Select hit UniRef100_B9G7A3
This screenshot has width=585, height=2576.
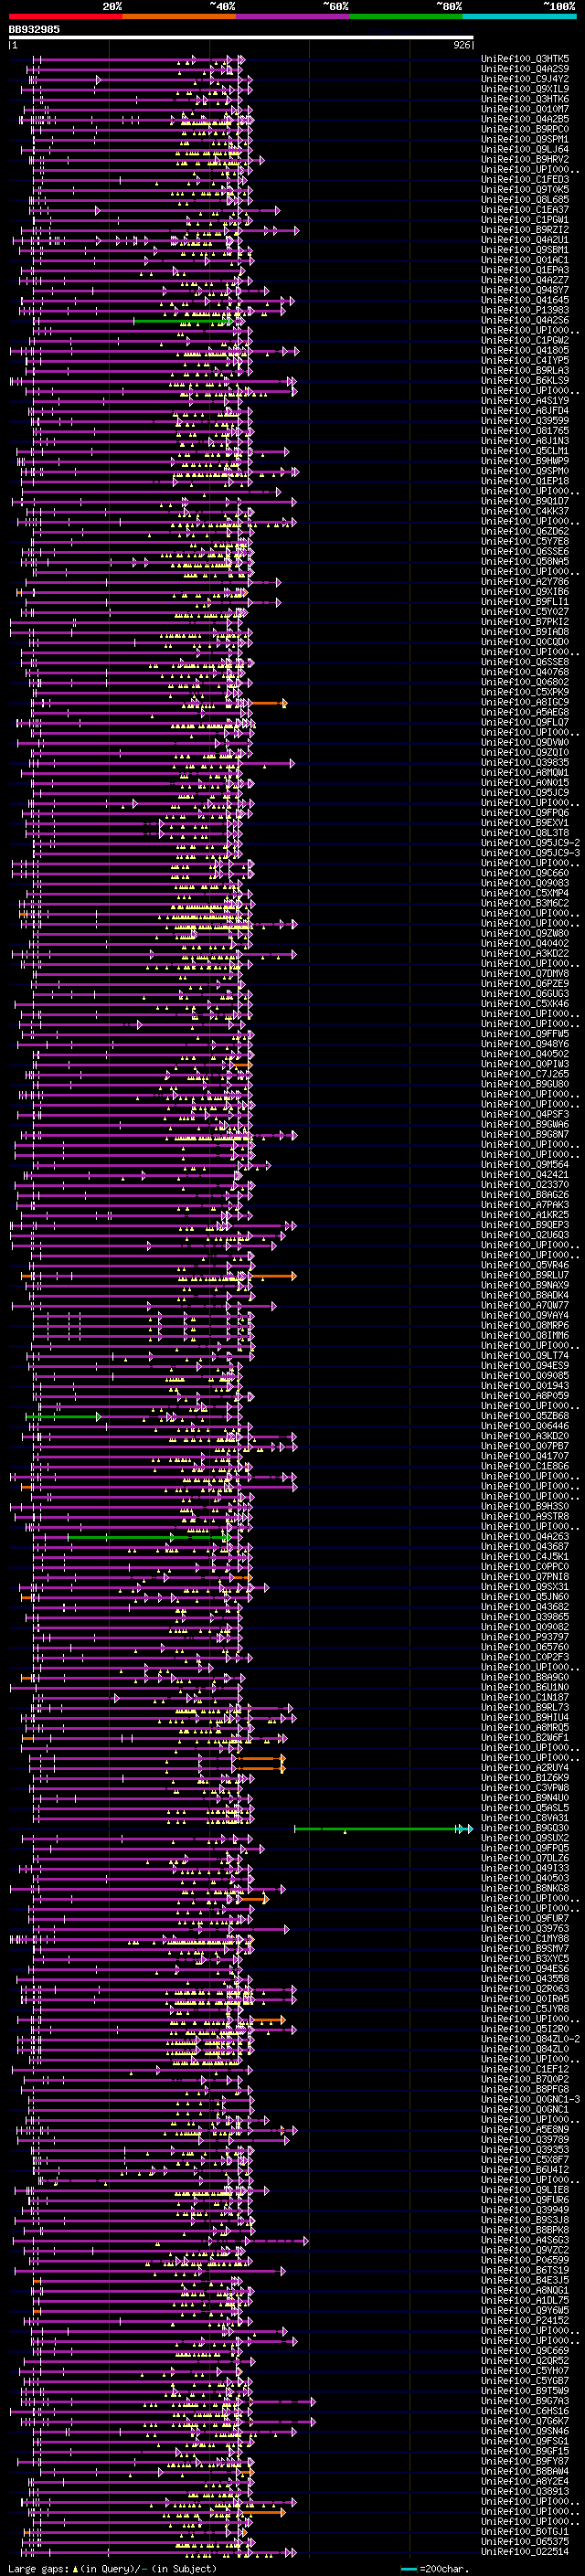(525, 2400)
